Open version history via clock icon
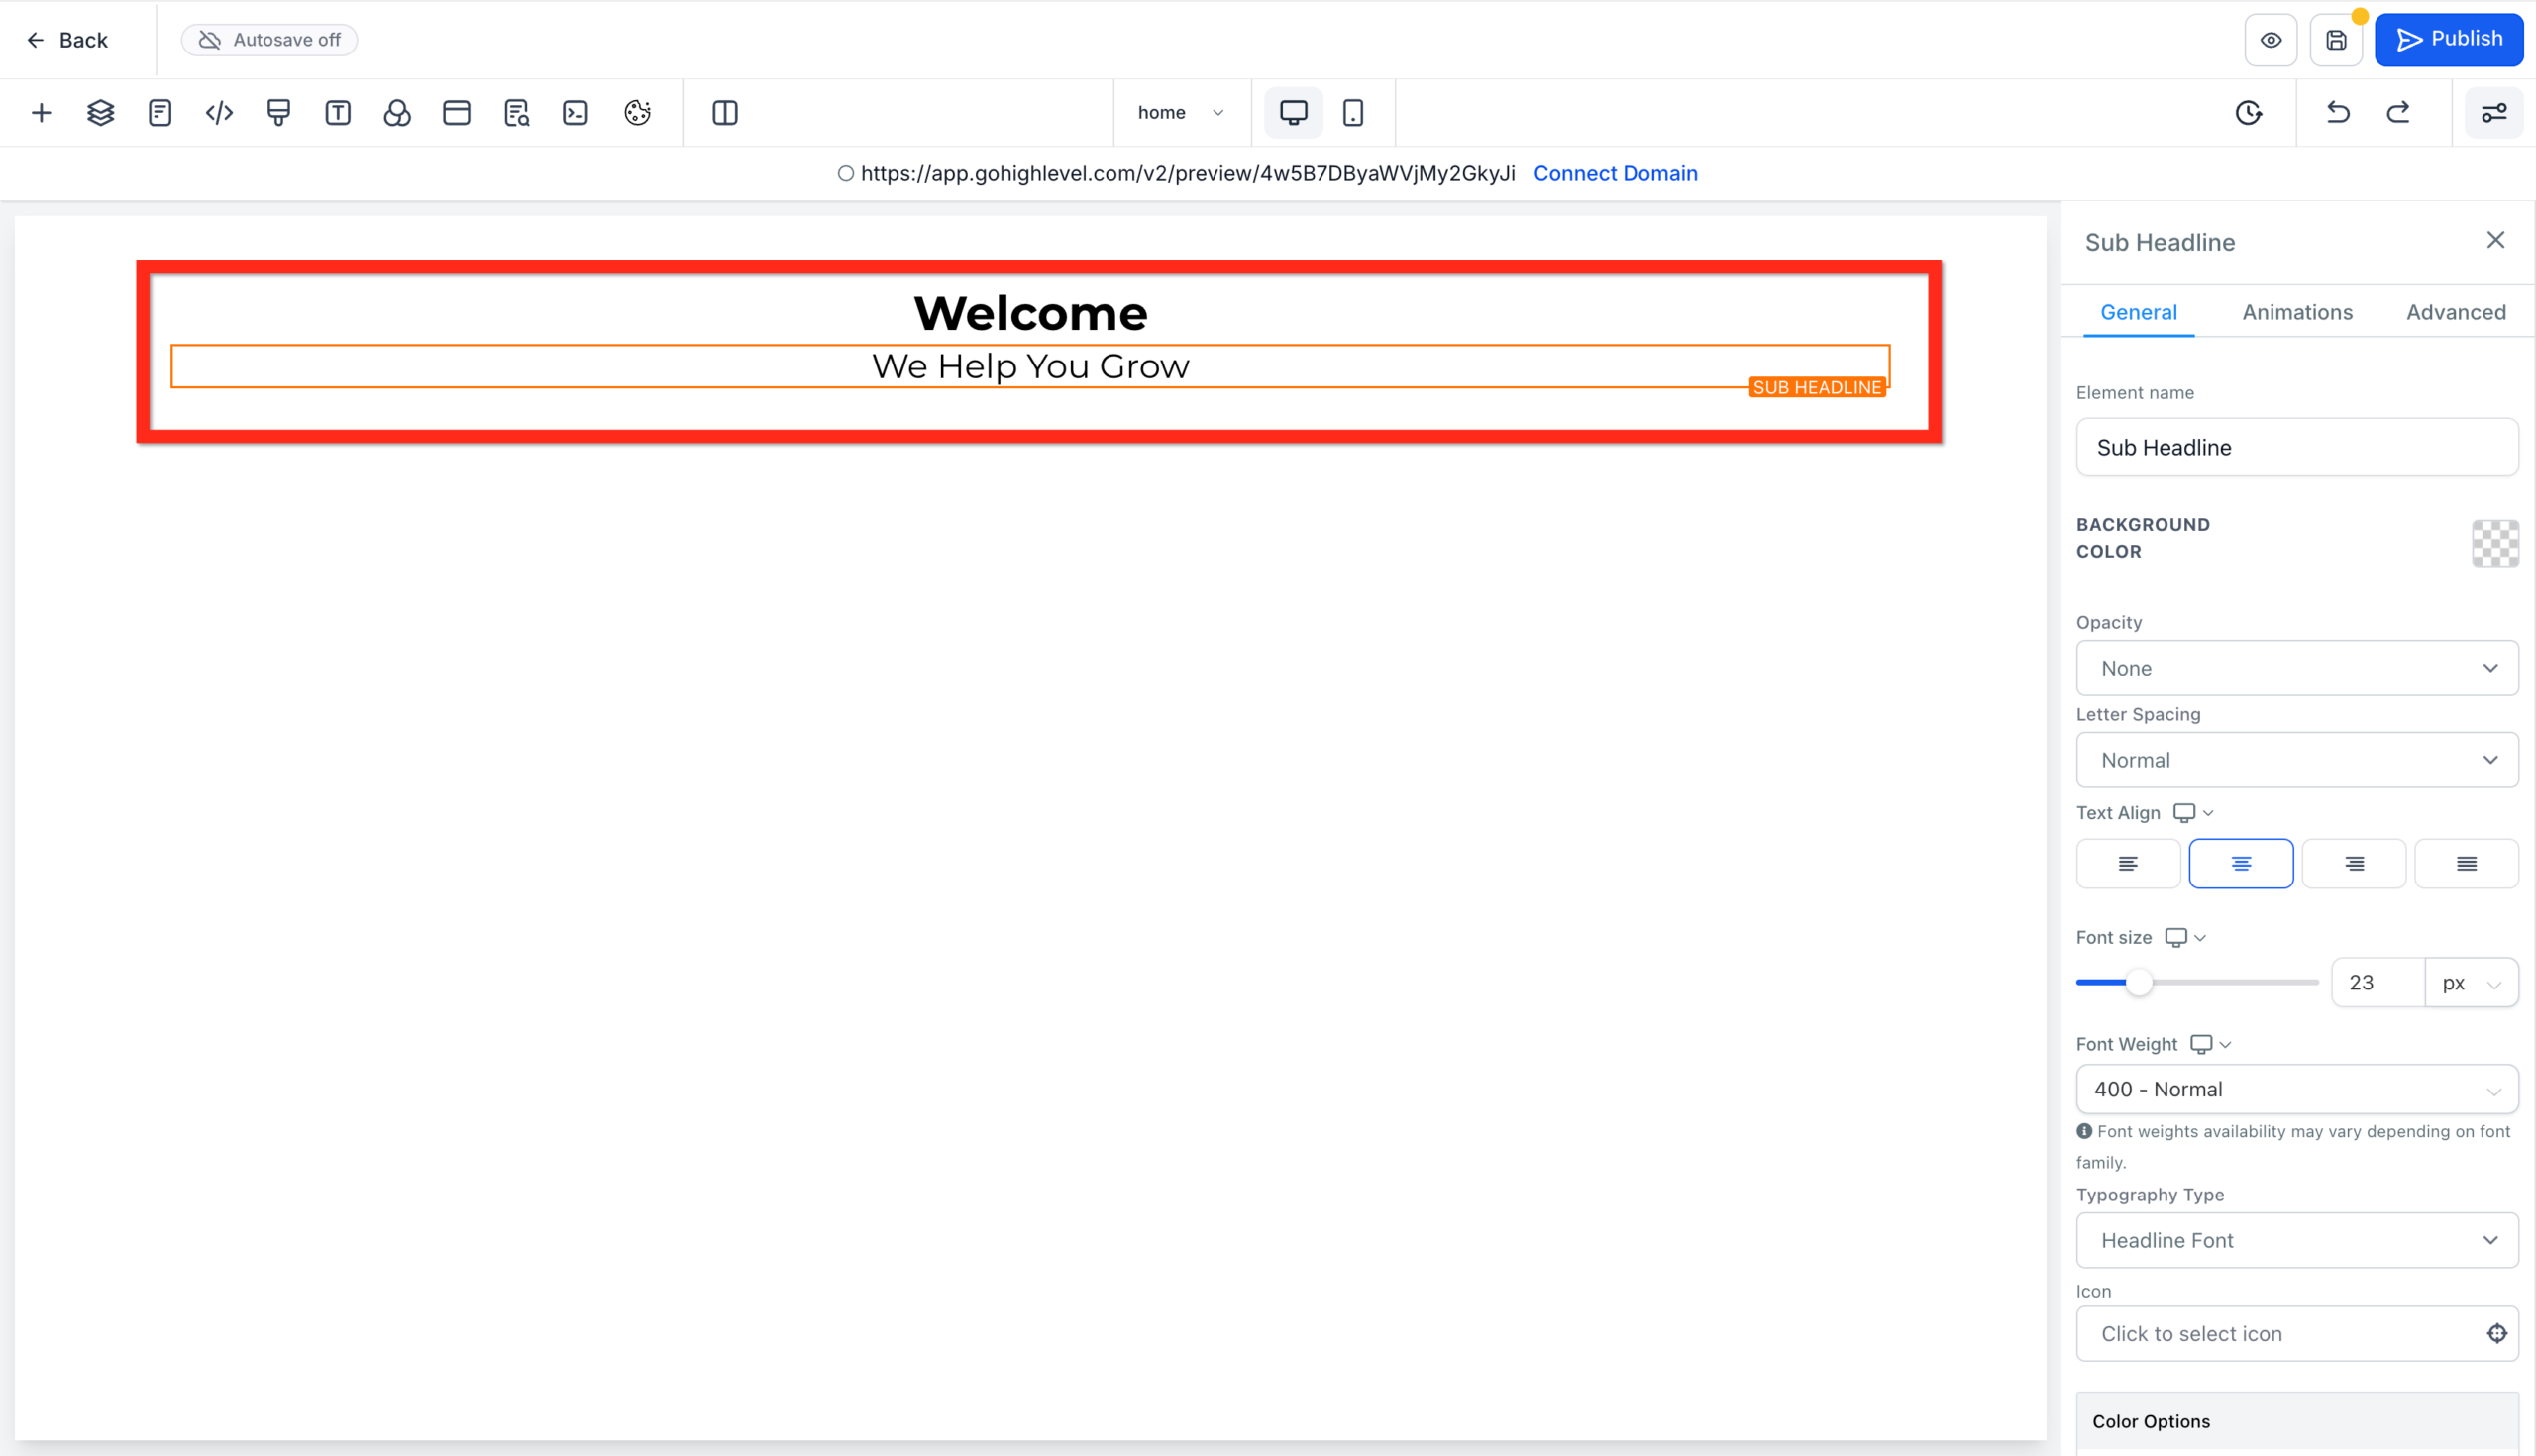2536x1456 pixels. [2249, 112]
